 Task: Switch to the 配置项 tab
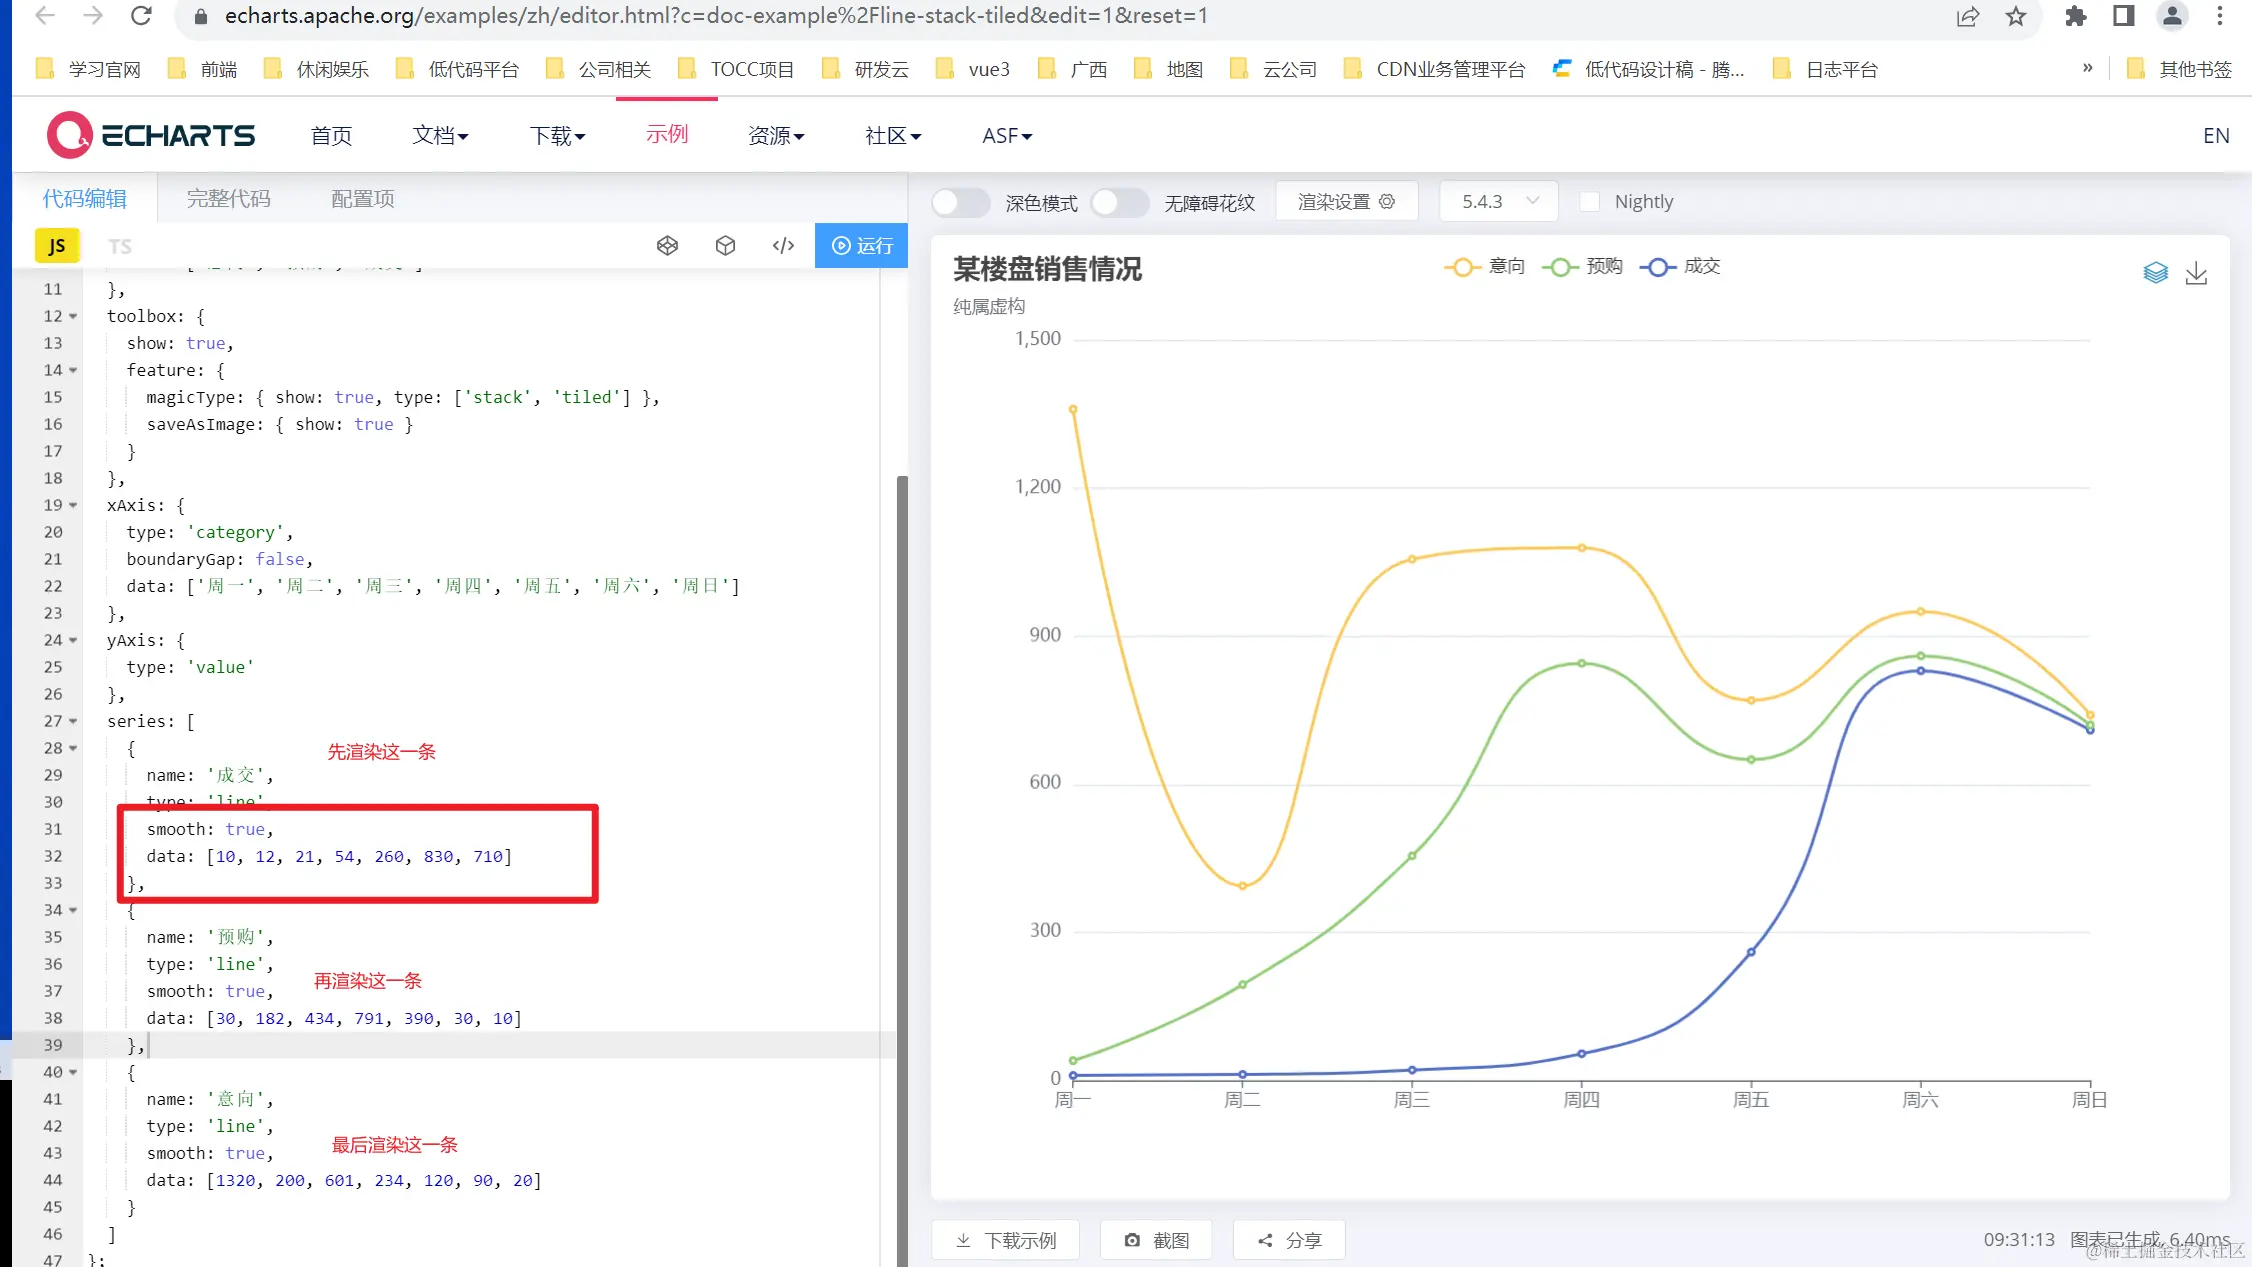coord(362,199)
